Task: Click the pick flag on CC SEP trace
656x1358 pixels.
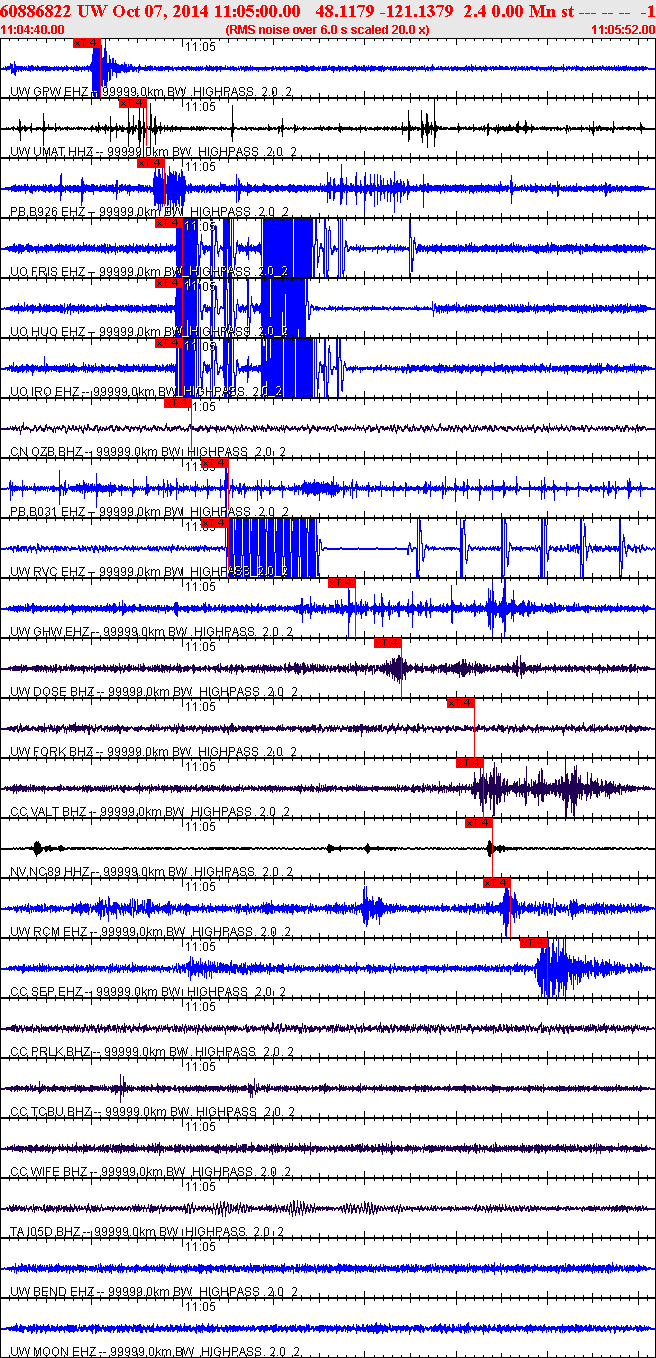Action: [x=534, y=943]
